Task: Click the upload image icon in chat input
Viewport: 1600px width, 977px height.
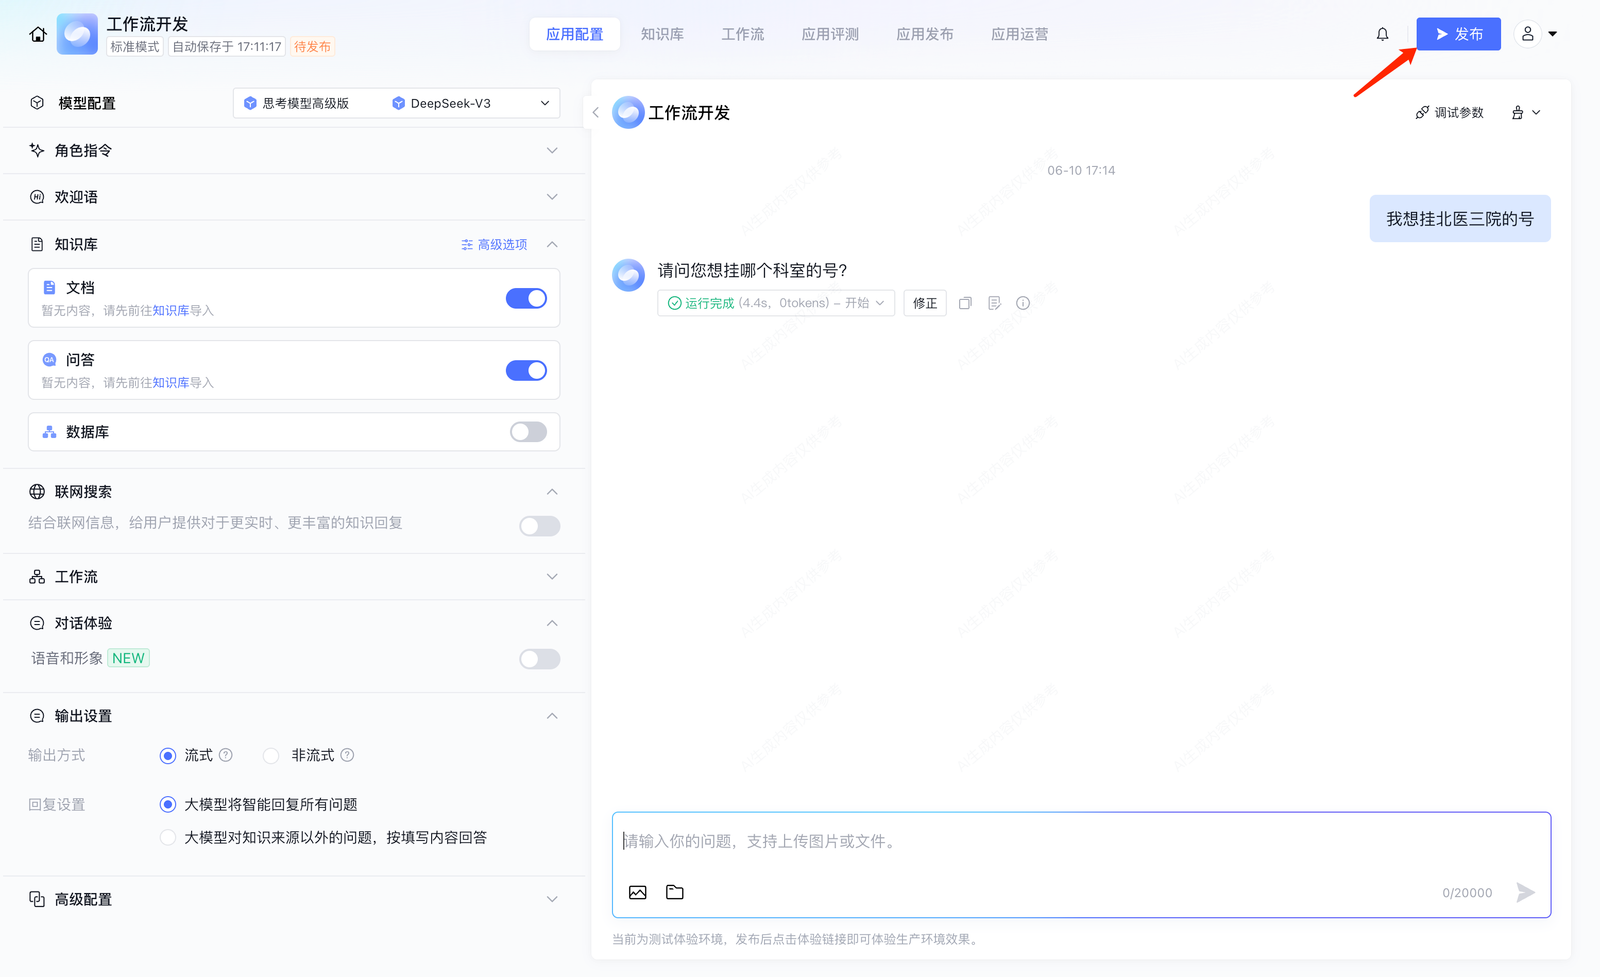Action: click(x=638, y=892)
